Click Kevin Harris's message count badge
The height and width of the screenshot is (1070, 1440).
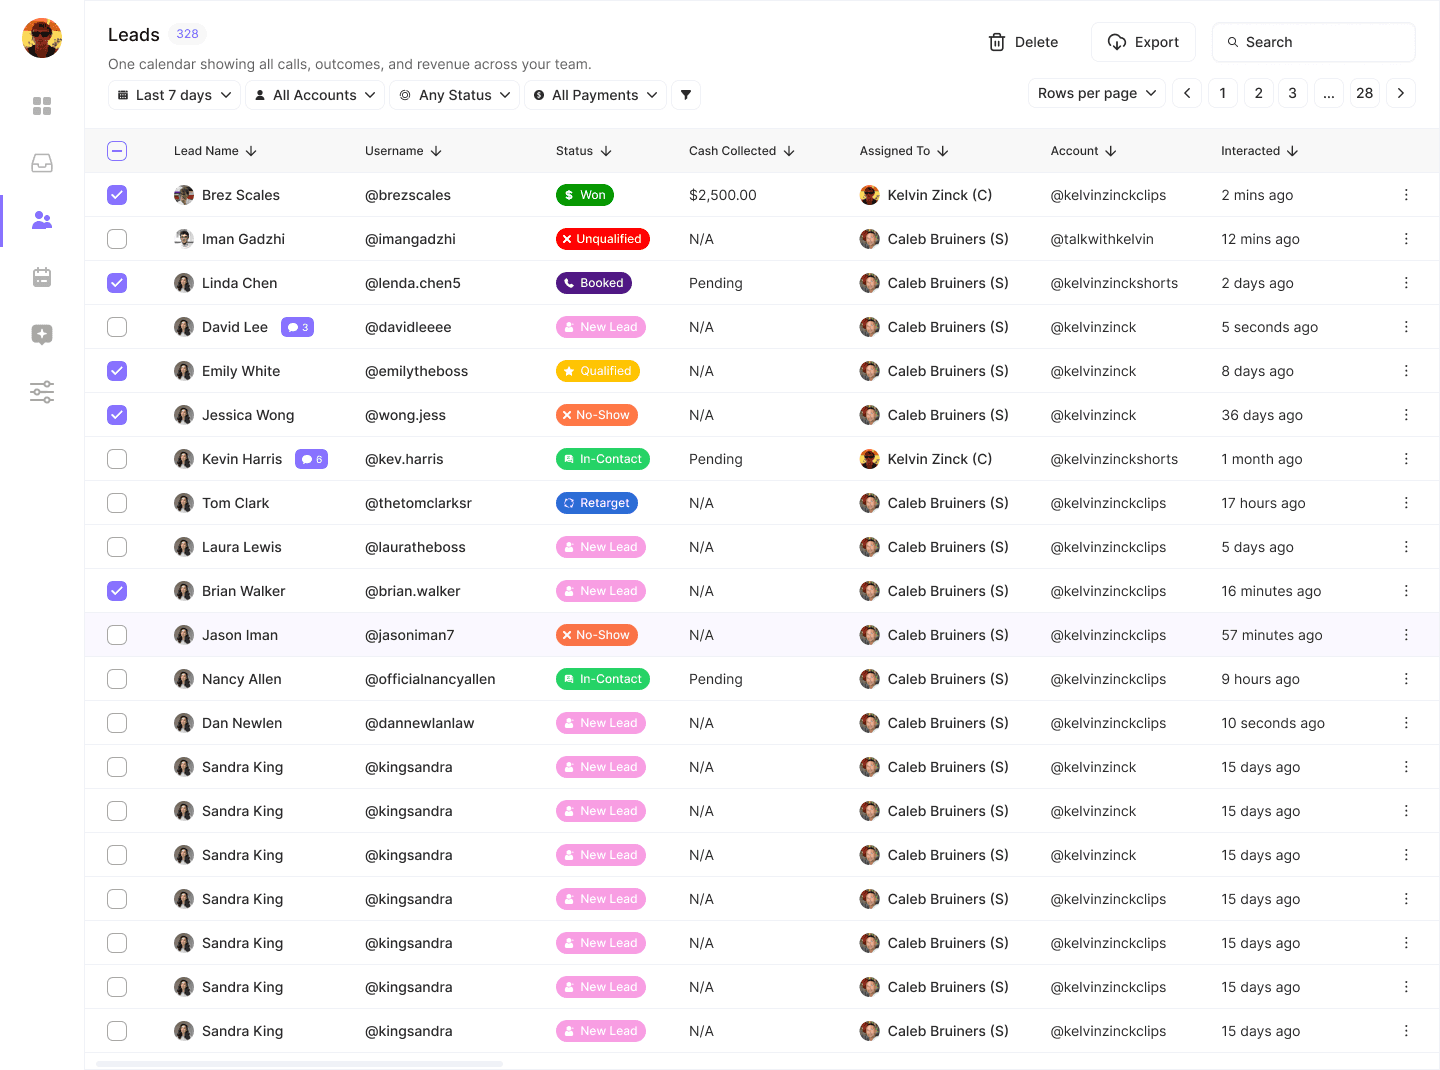tap(312, 459)
